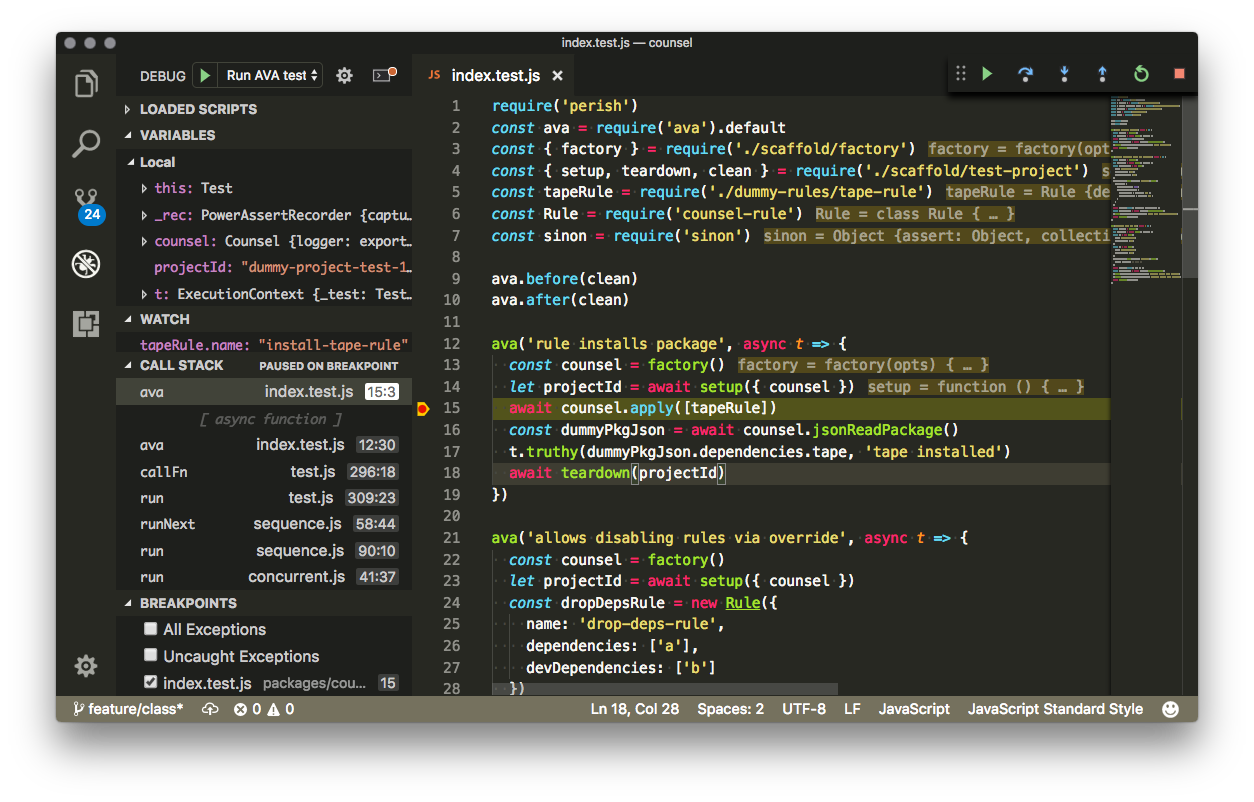Publish changes via cloud sync icon

coord(210,709)
